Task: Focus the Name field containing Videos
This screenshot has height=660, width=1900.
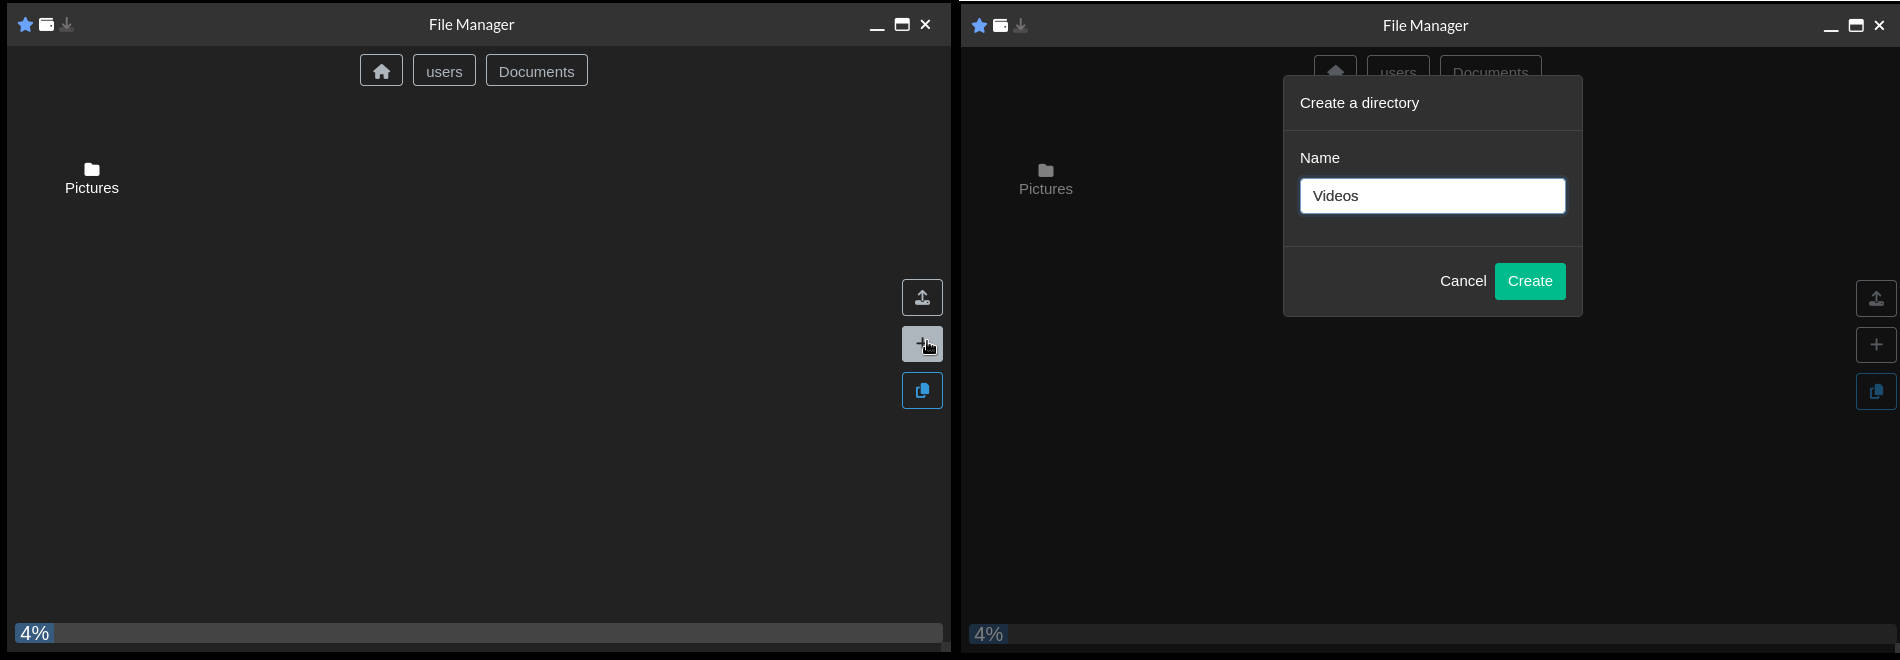Action: tap(1431, 196)
